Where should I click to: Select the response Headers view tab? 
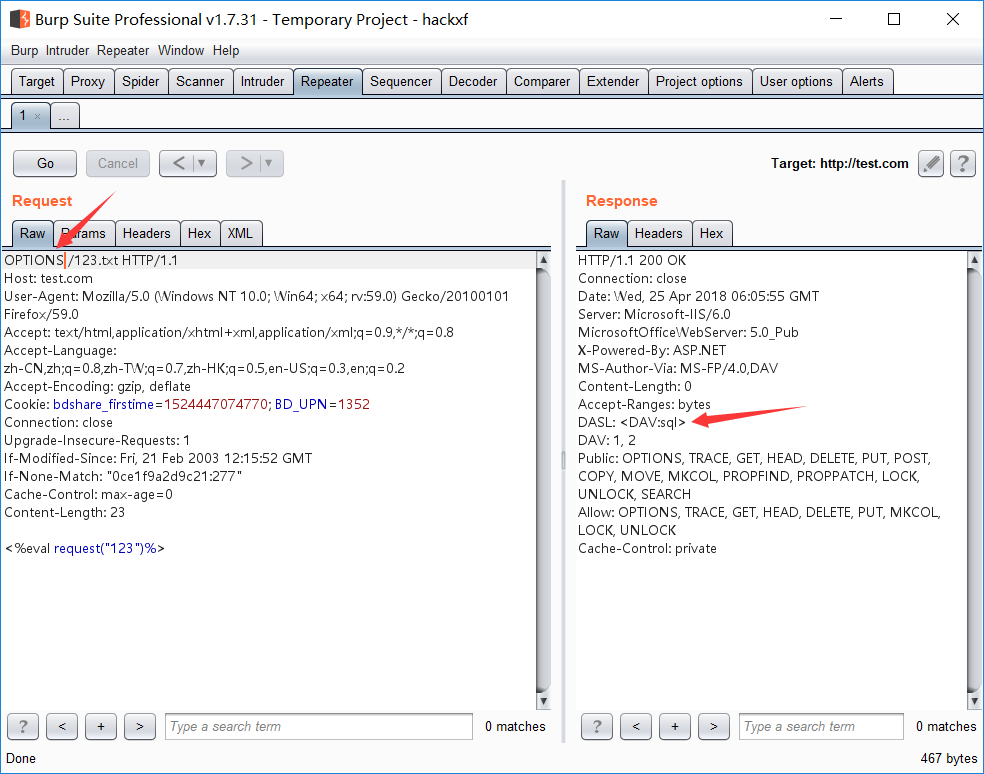(659, 234)
